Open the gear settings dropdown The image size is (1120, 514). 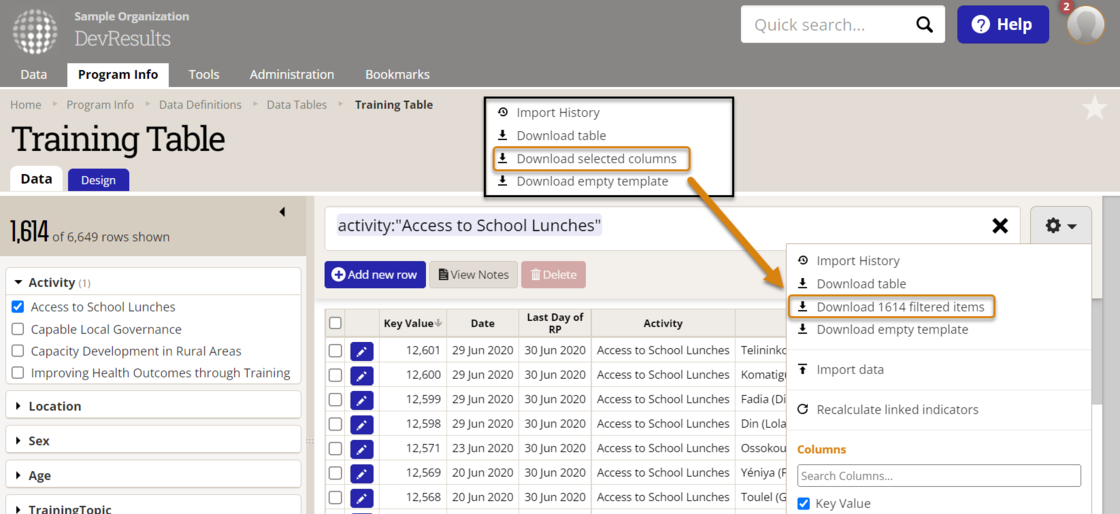(1061, 226)
